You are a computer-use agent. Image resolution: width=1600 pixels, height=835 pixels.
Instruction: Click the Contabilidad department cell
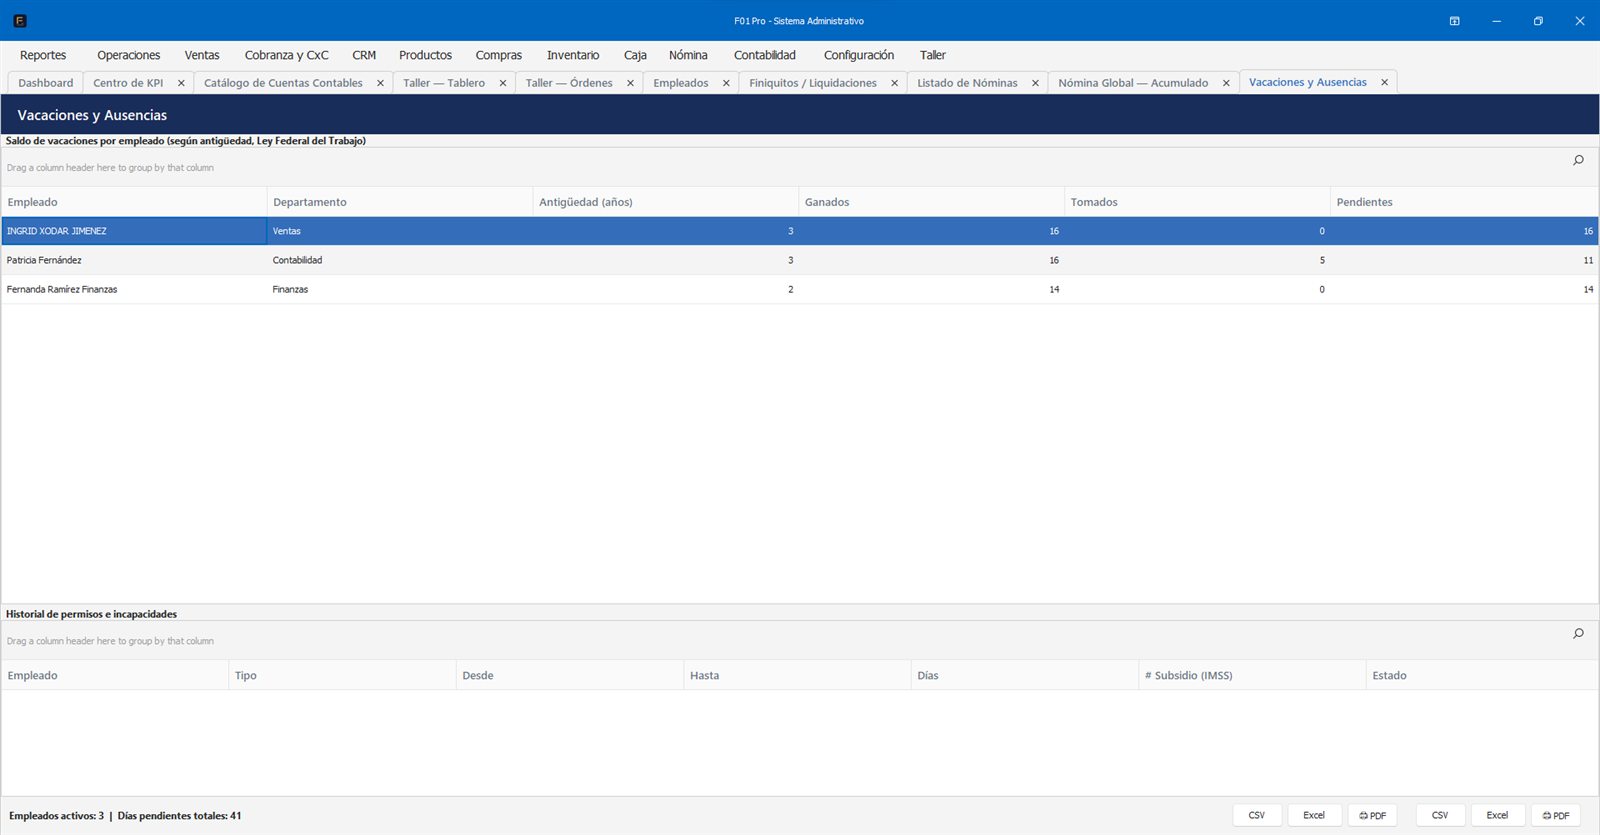pyautogui.click(x=400, y=260)
